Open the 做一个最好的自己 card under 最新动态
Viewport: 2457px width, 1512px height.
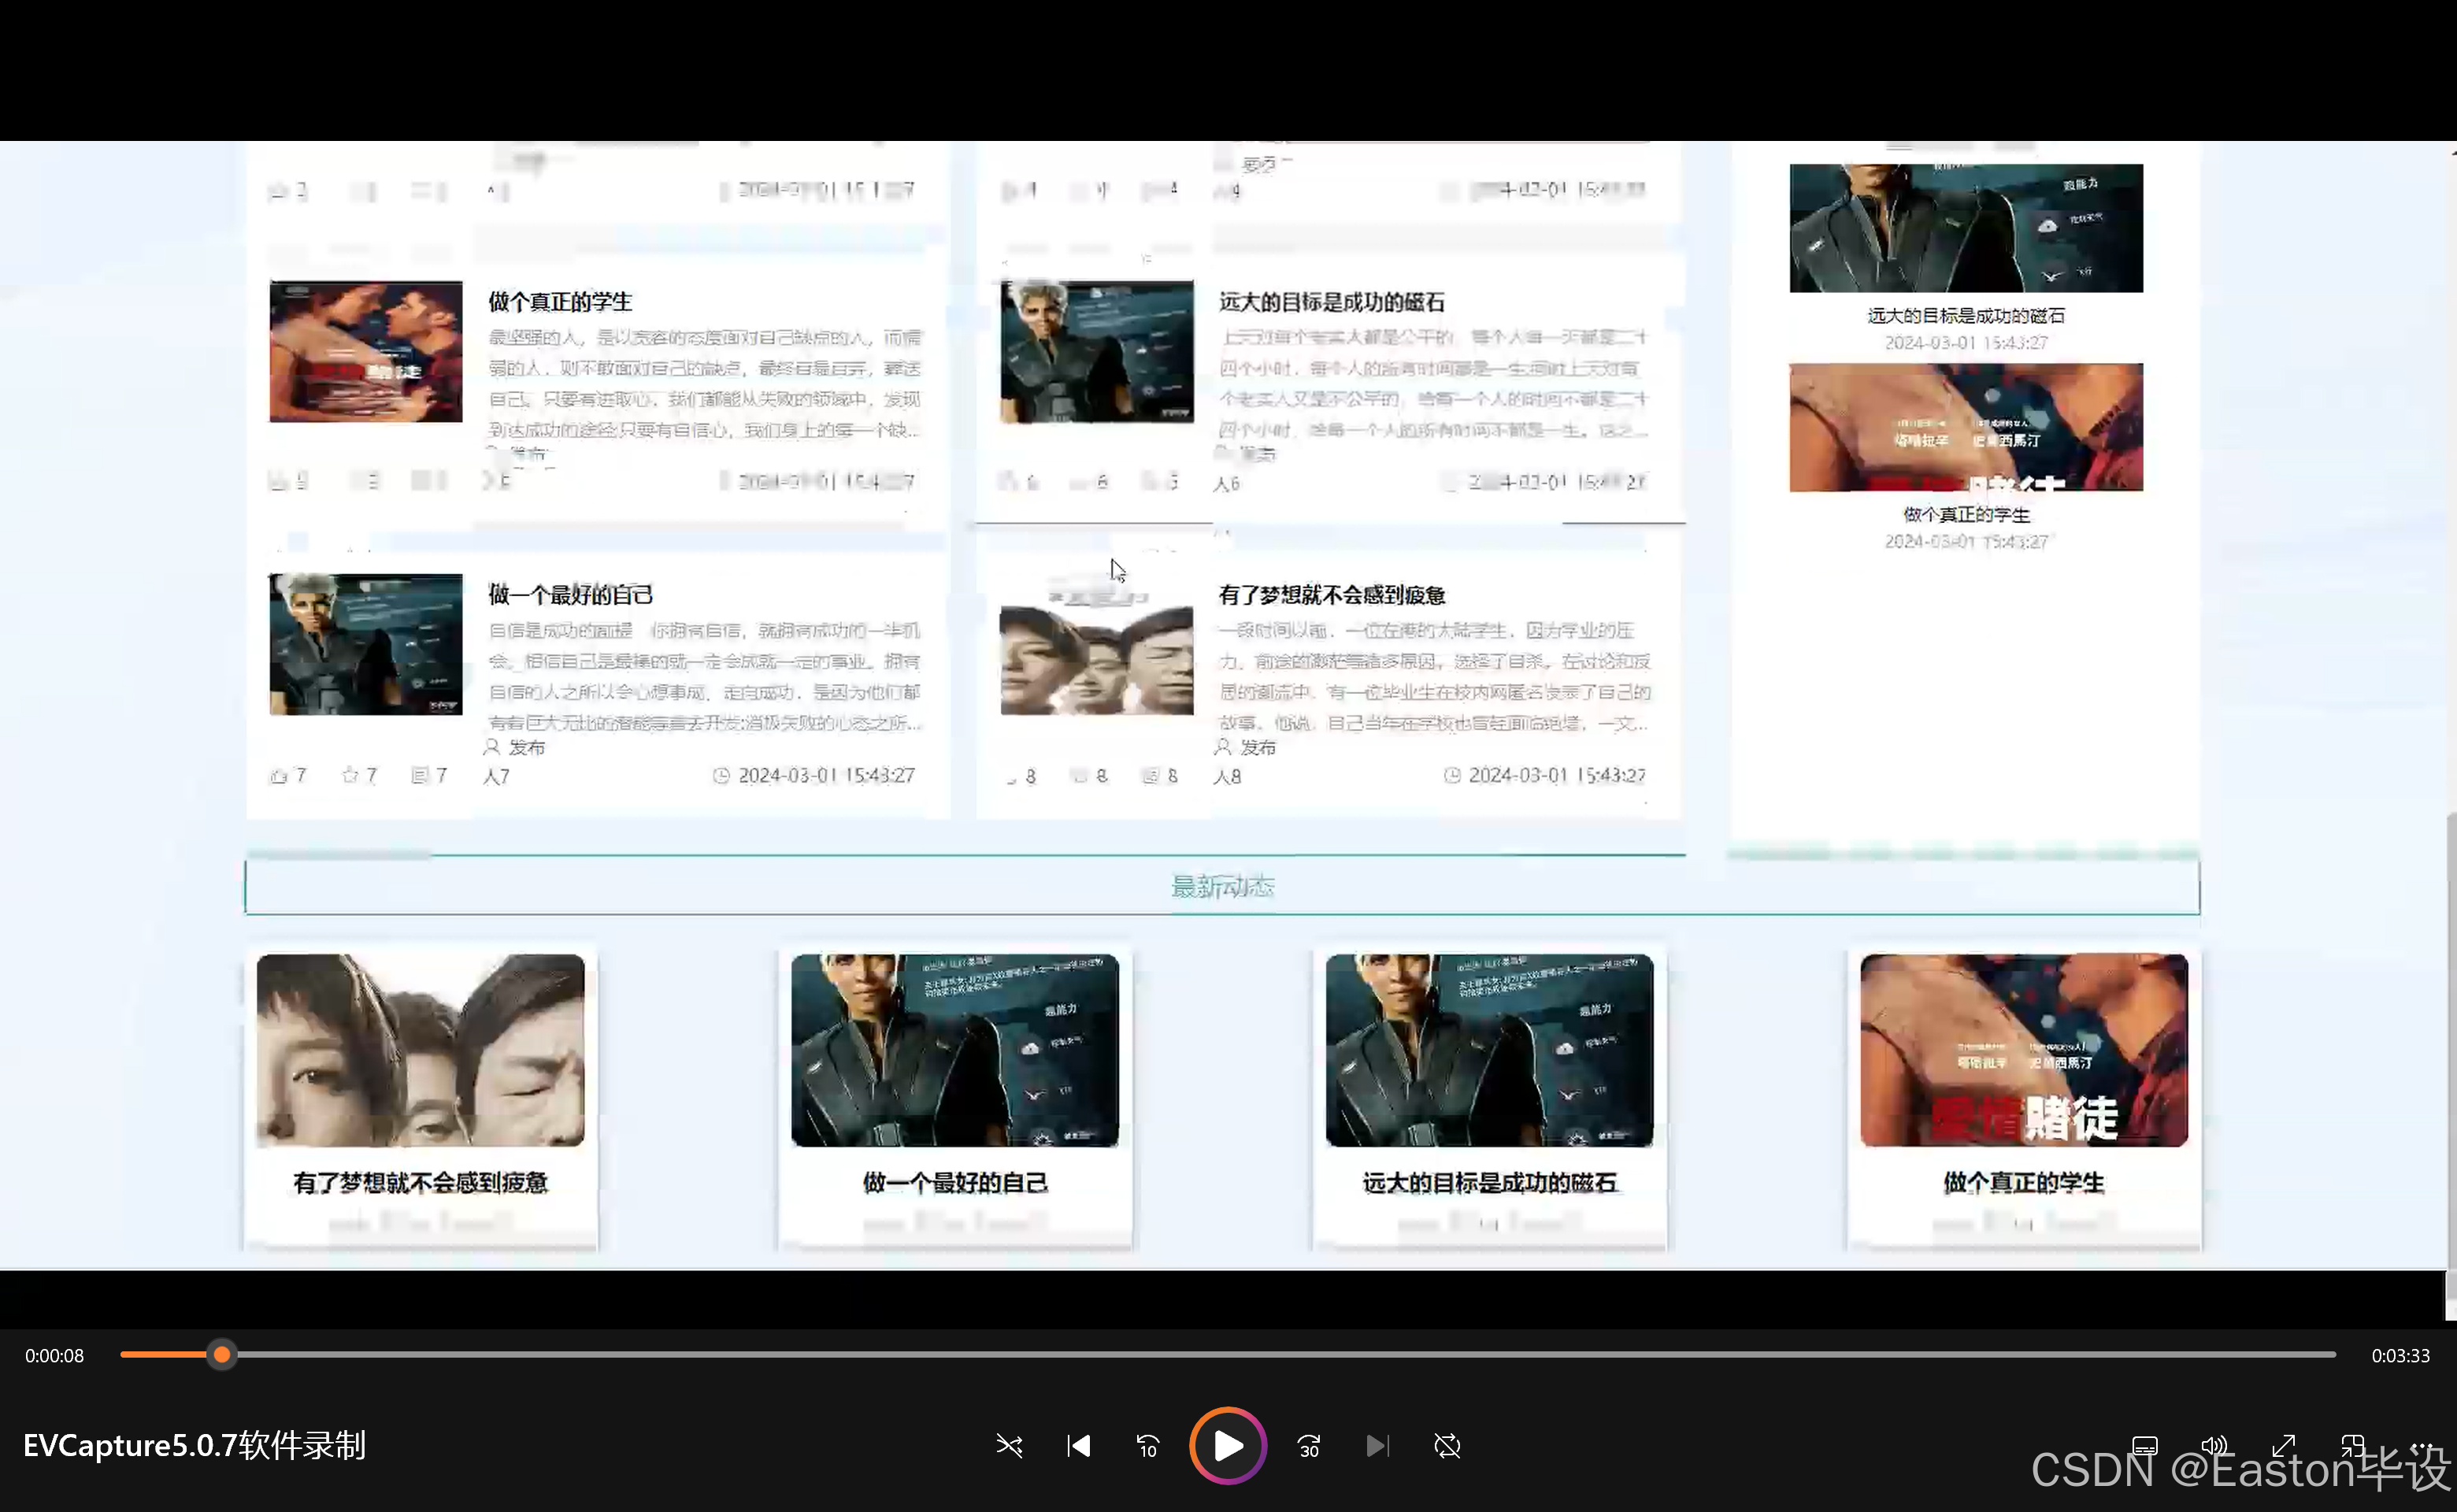(955, 1098)
